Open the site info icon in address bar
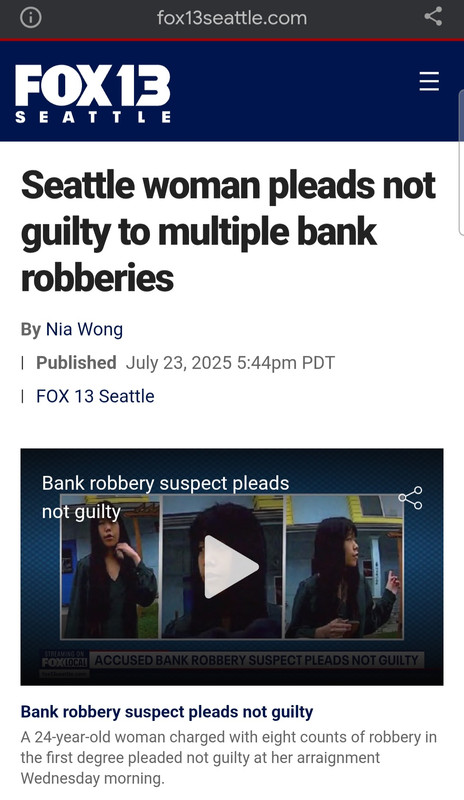 [31, 18]
